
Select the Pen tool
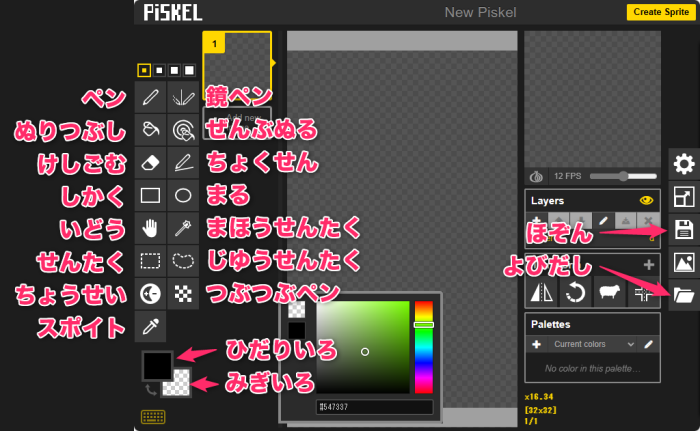[x=151, y=97]
